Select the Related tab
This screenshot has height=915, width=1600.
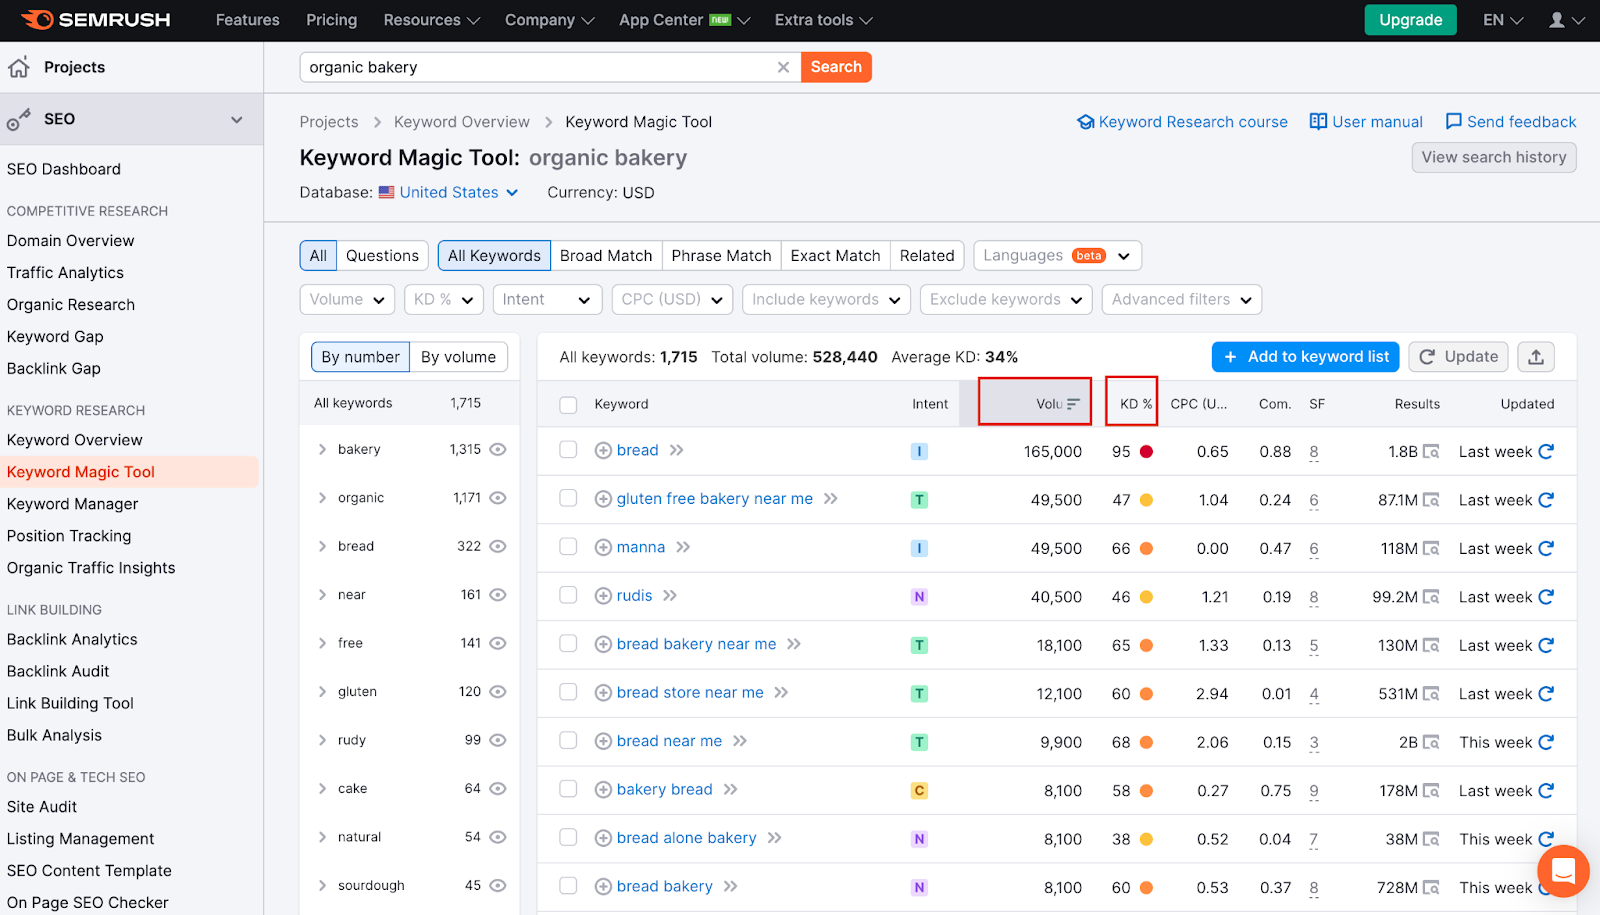(927, 256)
